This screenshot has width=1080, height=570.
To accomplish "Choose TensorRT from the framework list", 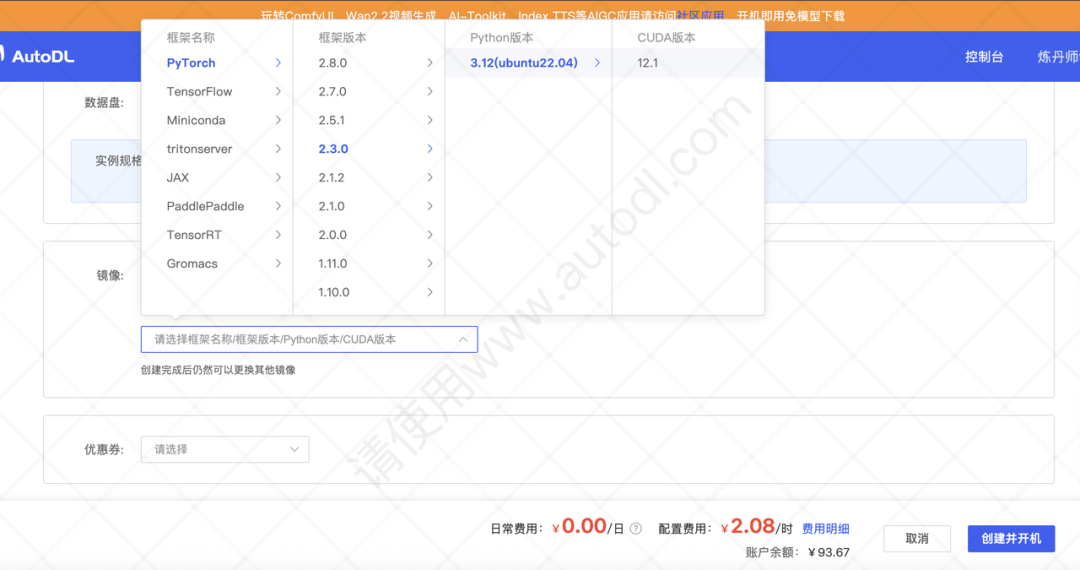I will tap(194, 235).
